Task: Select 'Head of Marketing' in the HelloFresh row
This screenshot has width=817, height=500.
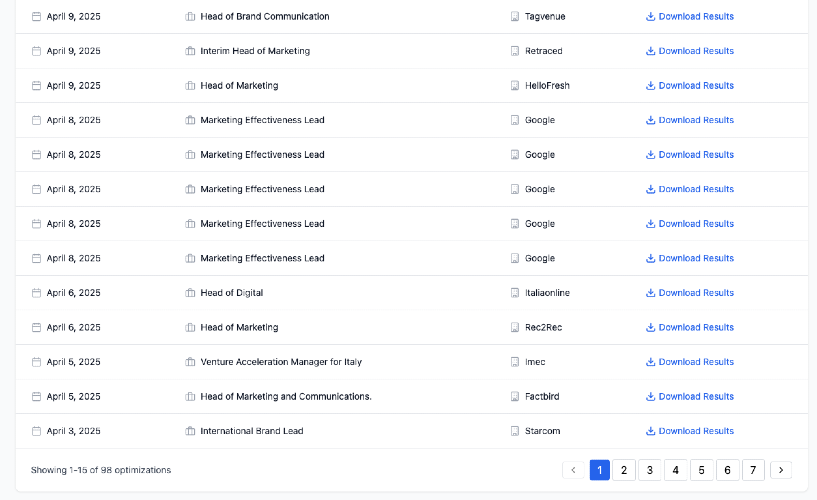Action: (239, 85)
